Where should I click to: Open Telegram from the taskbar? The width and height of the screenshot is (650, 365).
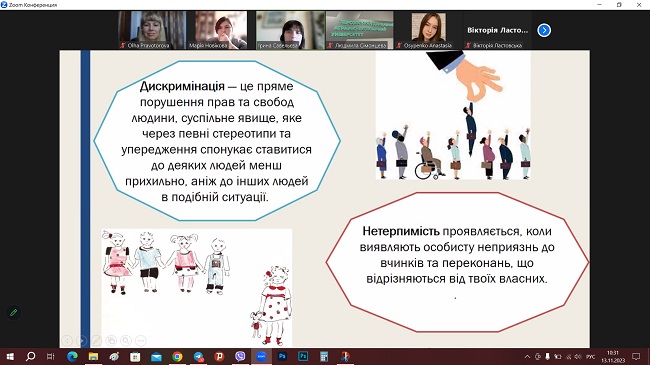tap(198, 356)
